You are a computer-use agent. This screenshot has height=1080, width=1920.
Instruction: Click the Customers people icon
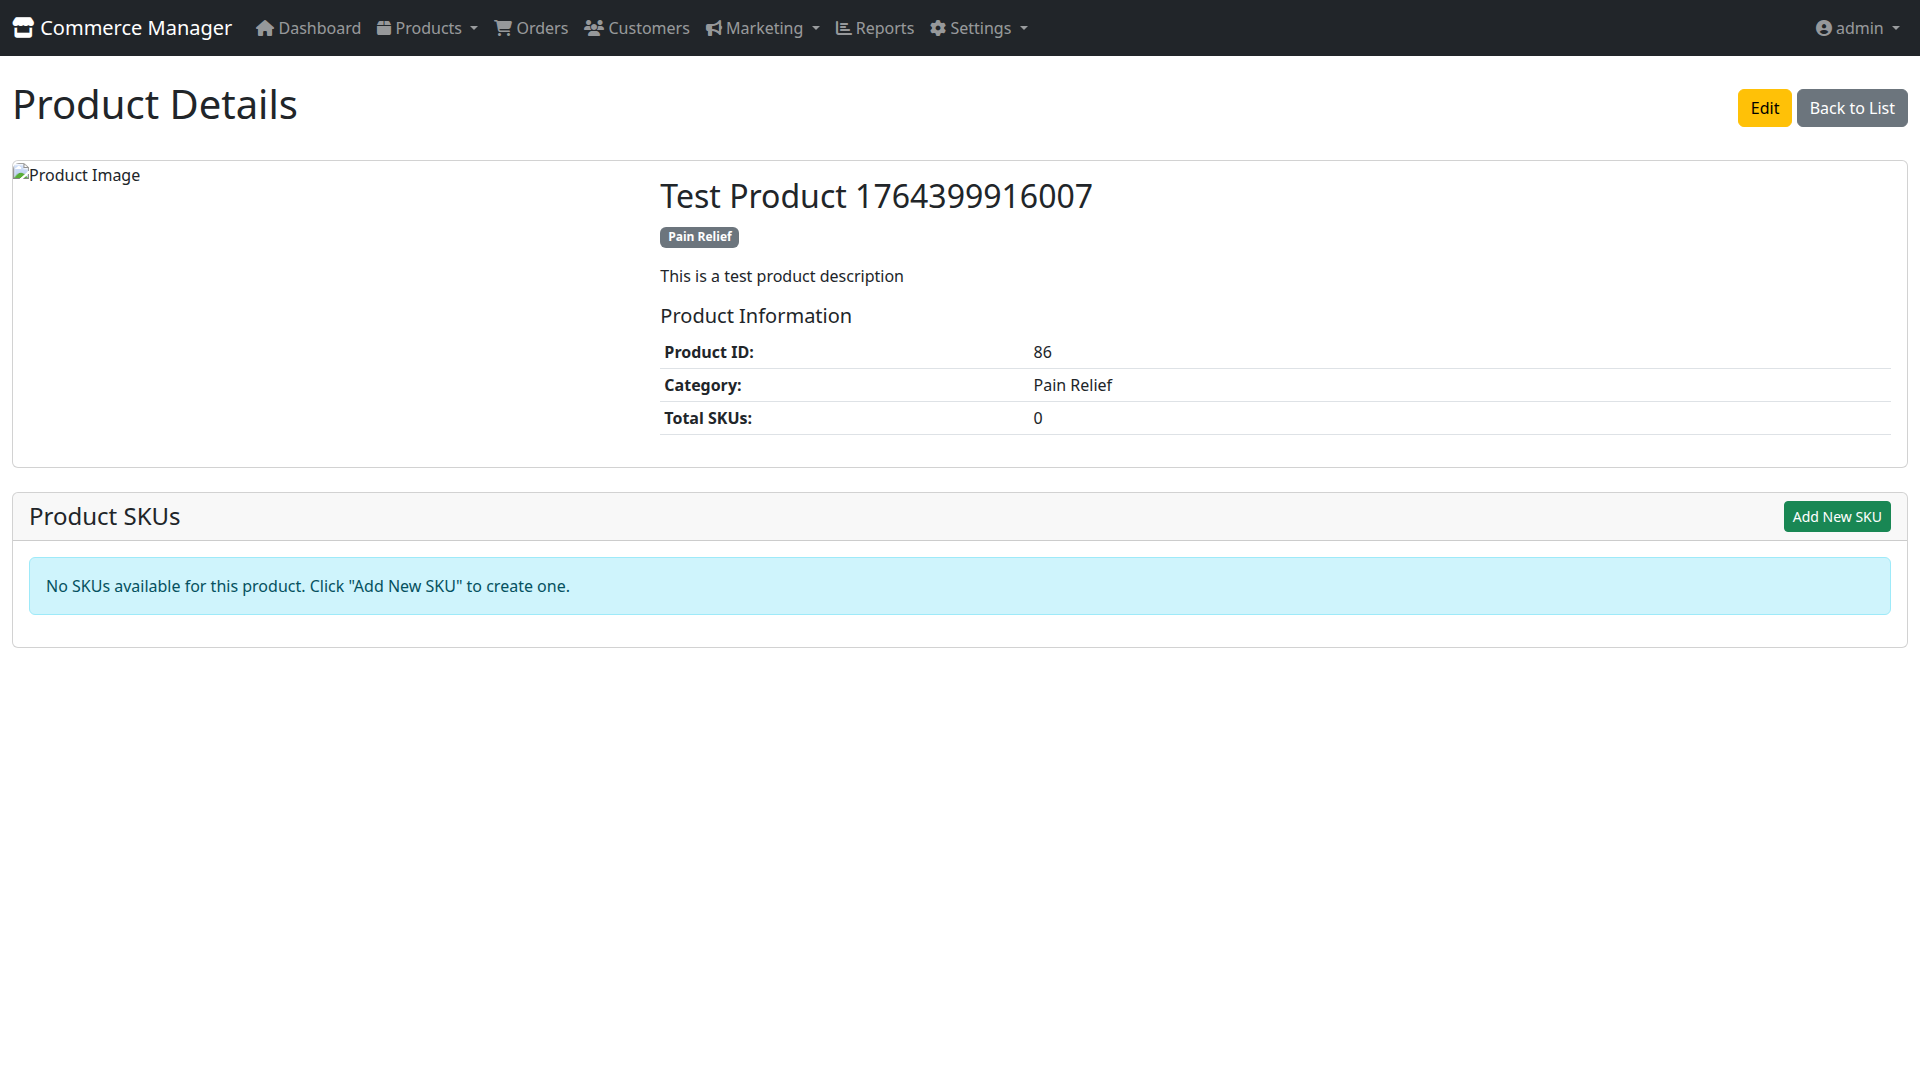594,28
